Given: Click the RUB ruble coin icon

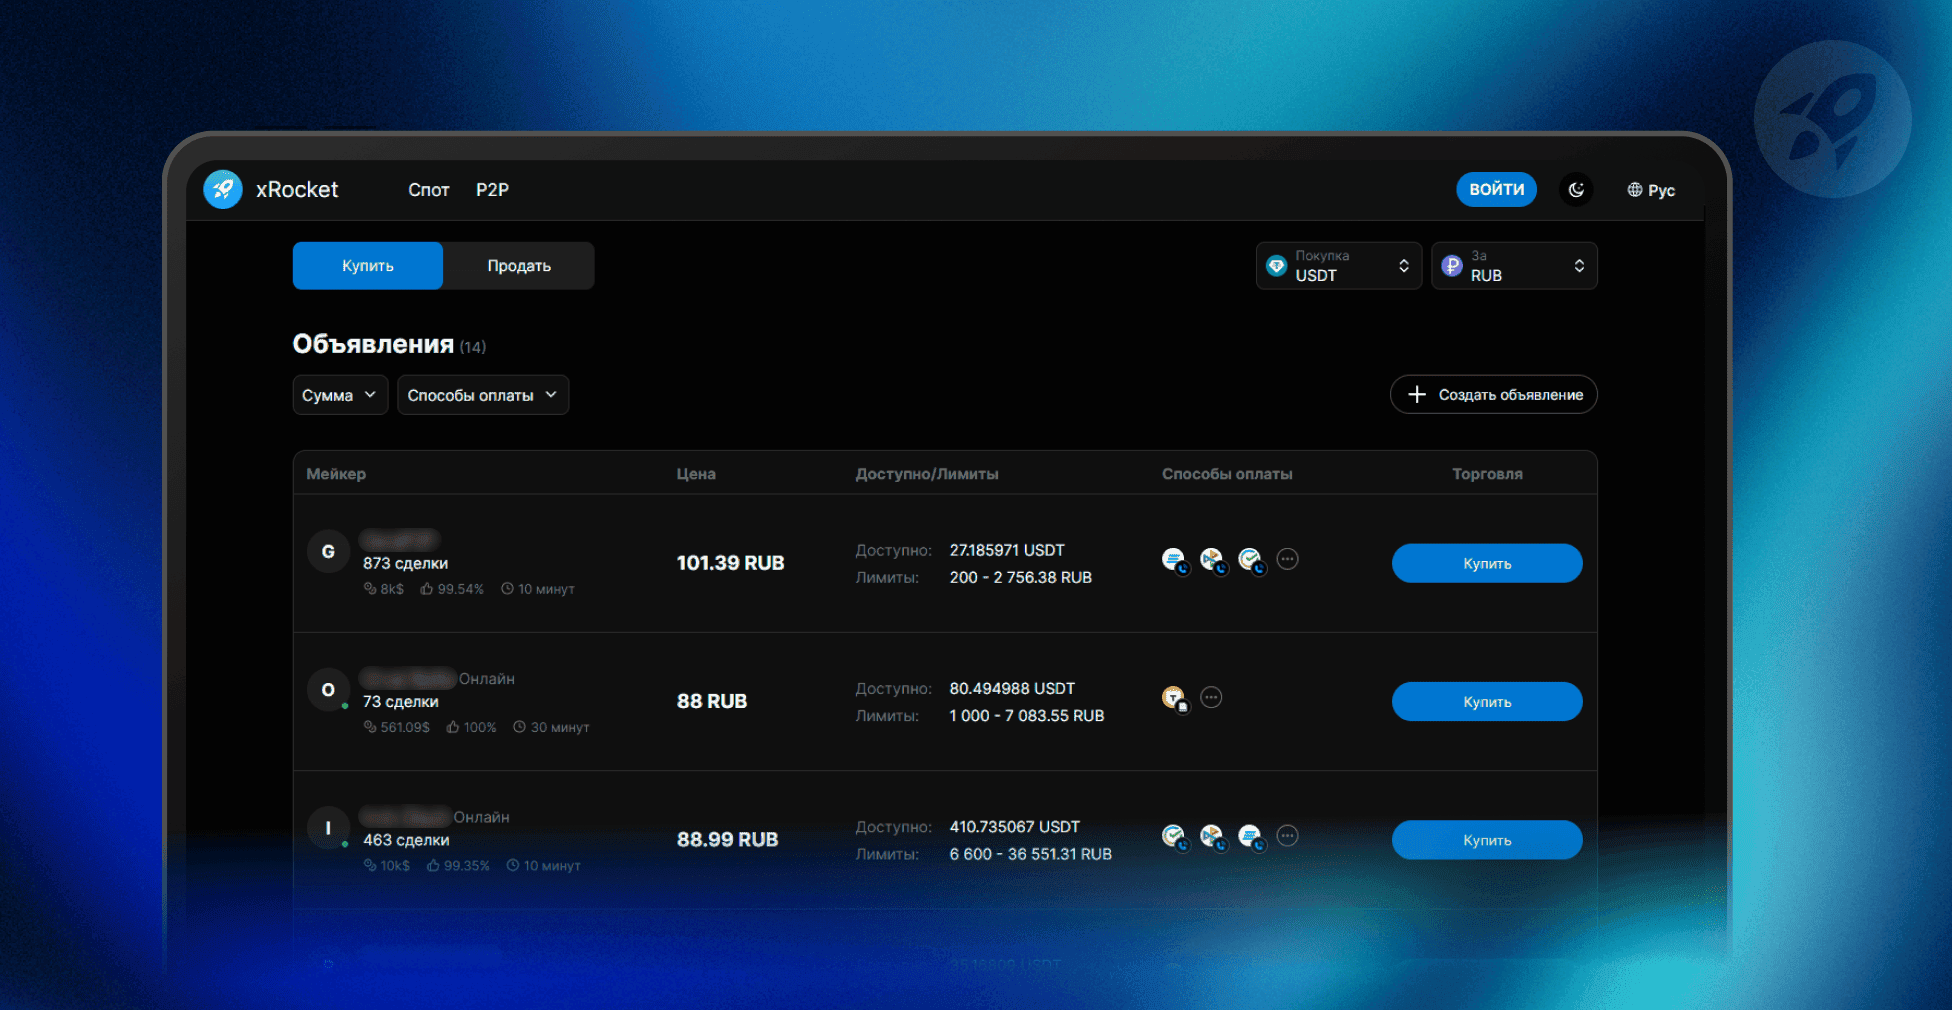Looking at the screenshot, I should coord(1452,266).
